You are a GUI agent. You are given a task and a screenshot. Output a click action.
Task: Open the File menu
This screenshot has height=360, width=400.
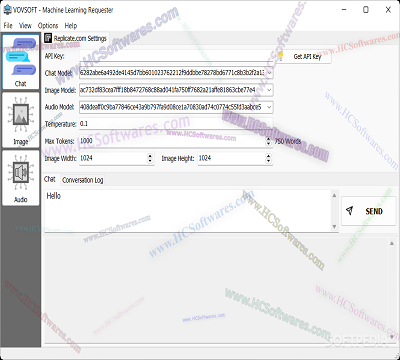[x=8, y=26]
